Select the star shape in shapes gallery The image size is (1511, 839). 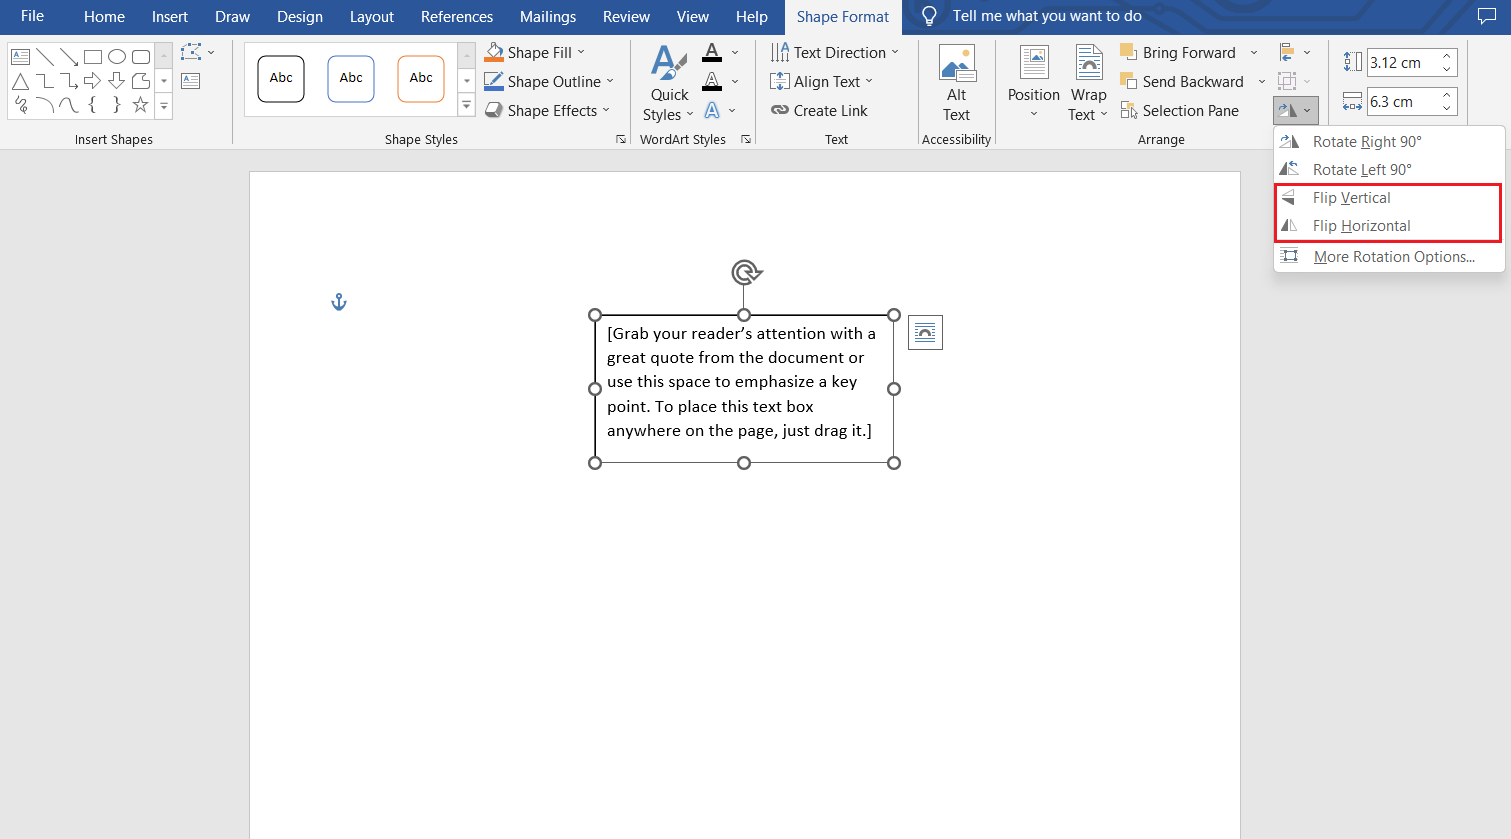click(x=140, y=104)
